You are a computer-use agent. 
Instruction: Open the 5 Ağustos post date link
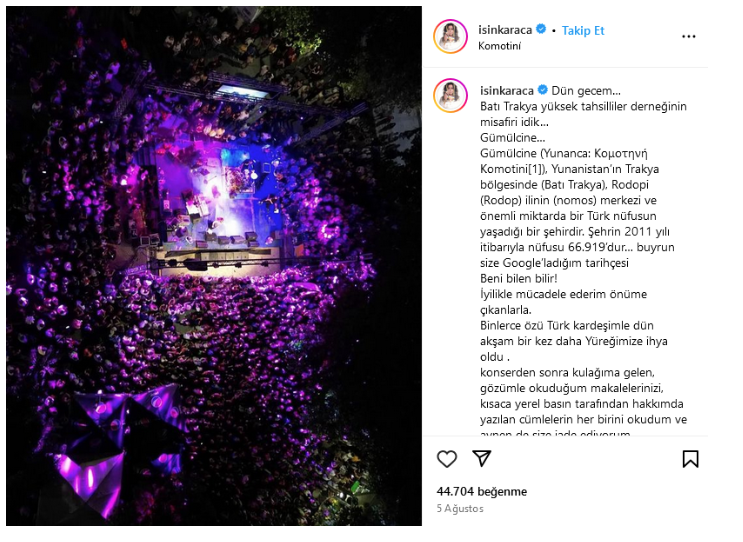pos(460,508)
